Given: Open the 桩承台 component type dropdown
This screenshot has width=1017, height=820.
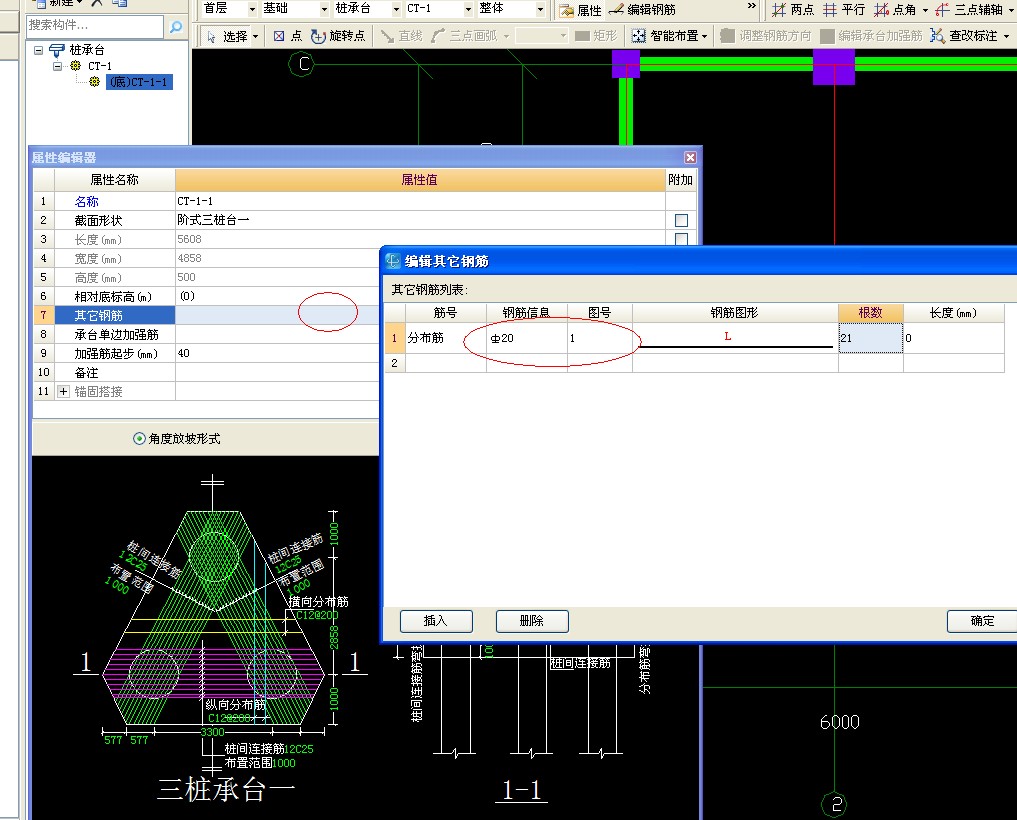Looking at the screenshot, I should (x=396, y=9).
